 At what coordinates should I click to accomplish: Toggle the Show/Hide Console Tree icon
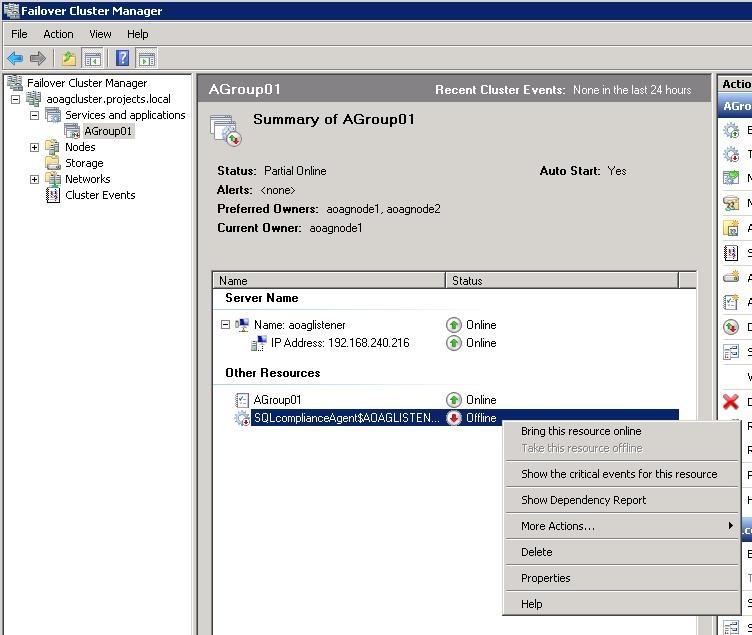93,59
